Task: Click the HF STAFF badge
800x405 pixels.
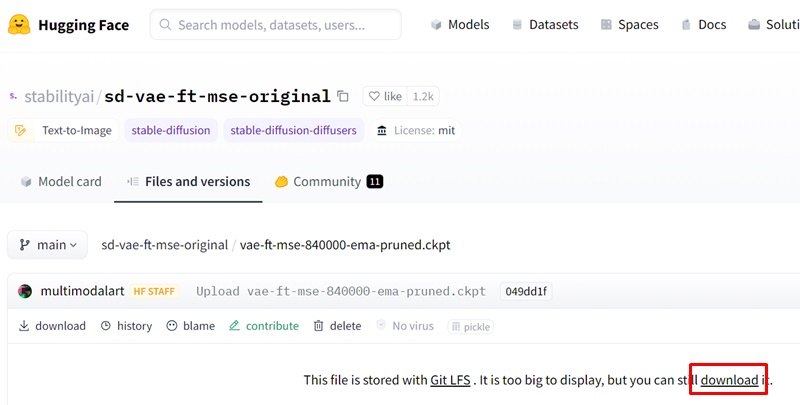Action: click(154, 291)
